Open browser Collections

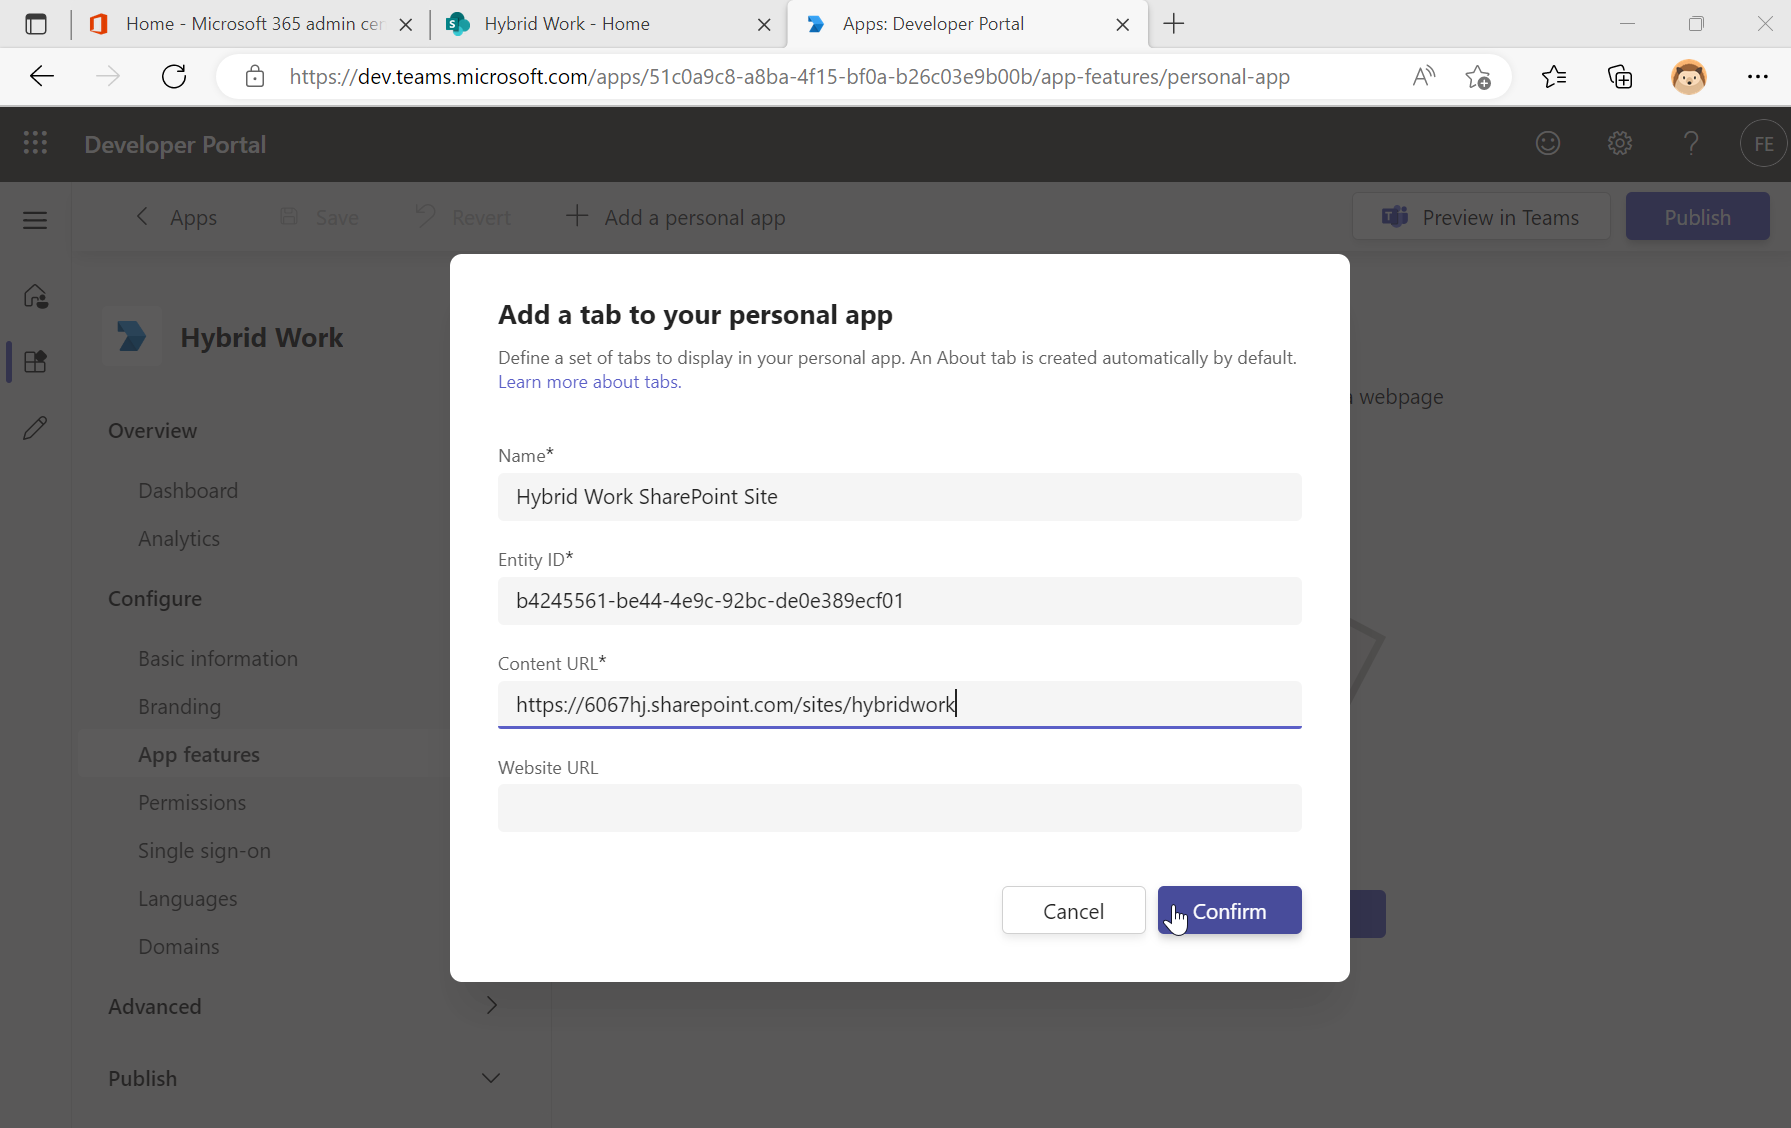(1619, 76)
